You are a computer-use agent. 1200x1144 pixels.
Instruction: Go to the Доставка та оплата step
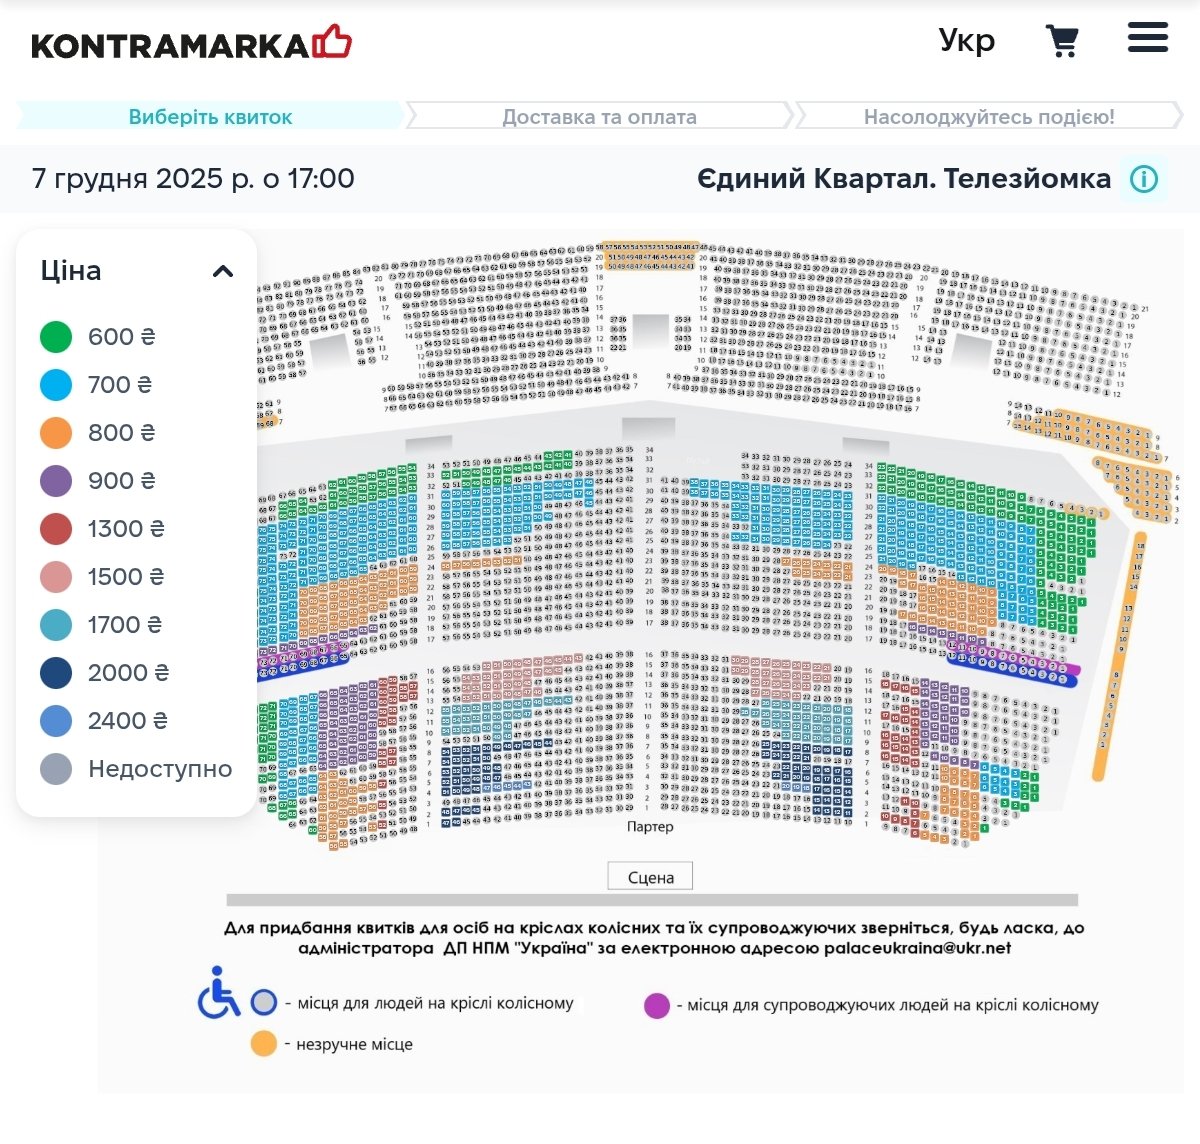click(599, 117)
